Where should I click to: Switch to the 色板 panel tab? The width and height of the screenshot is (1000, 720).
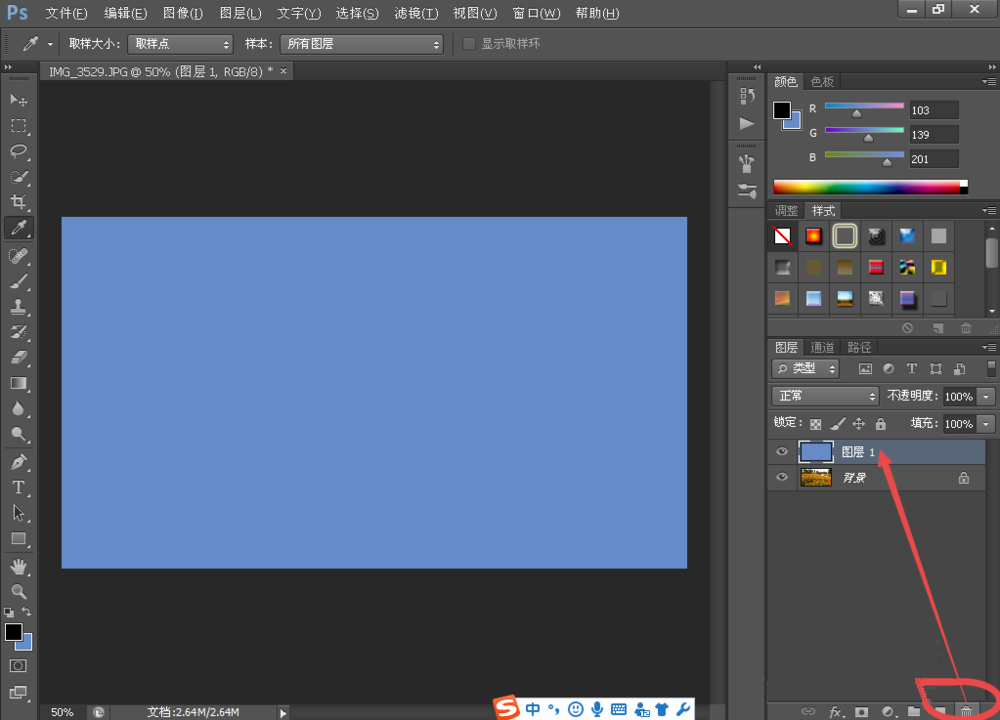822,81
